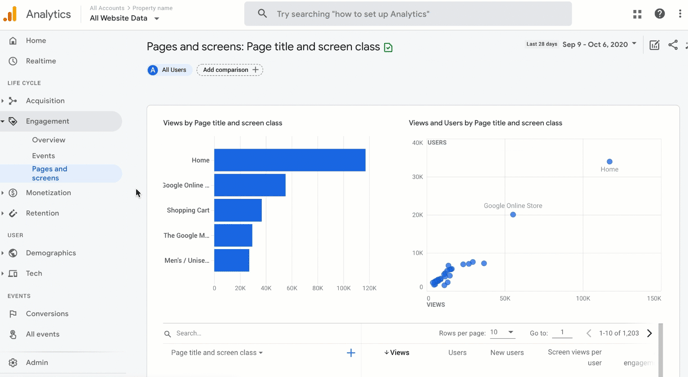Expand the Acquisition section arrow
The width and height of the screenshot is (688, 377).
[3, 101]
